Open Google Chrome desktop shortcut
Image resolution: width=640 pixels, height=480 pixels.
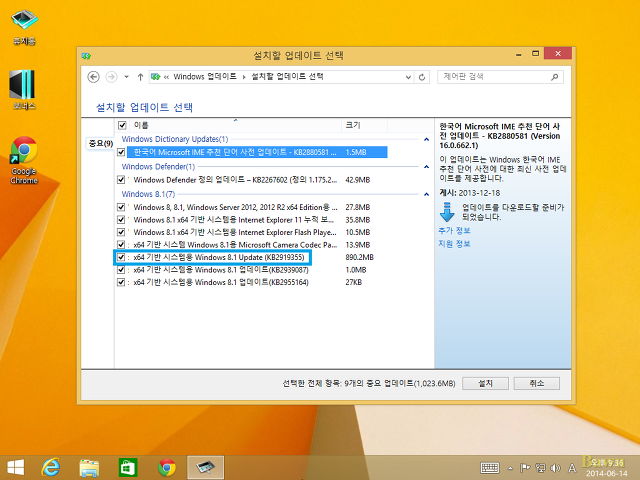pyautogui.click(x=24, y=160)
